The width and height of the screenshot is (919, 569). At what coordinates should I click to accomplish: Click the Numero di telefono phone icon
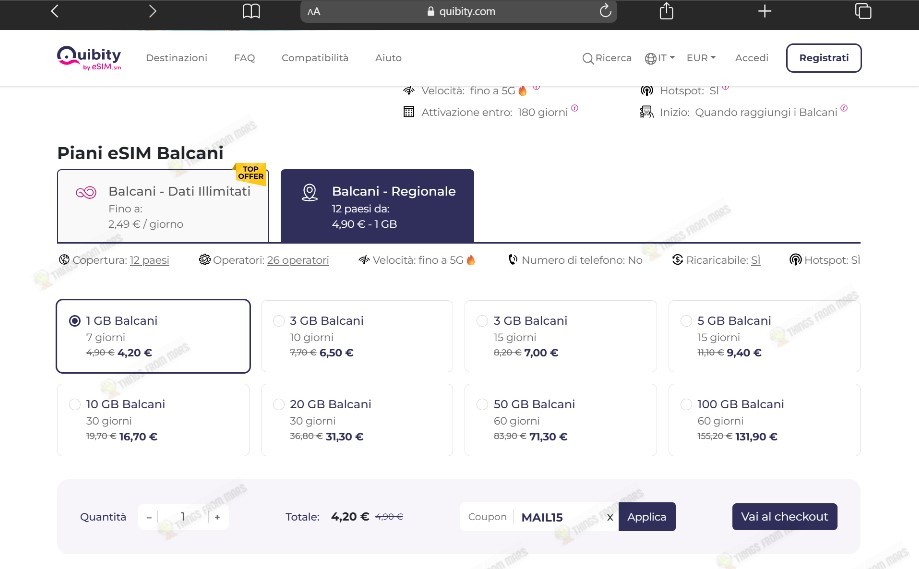513,260
